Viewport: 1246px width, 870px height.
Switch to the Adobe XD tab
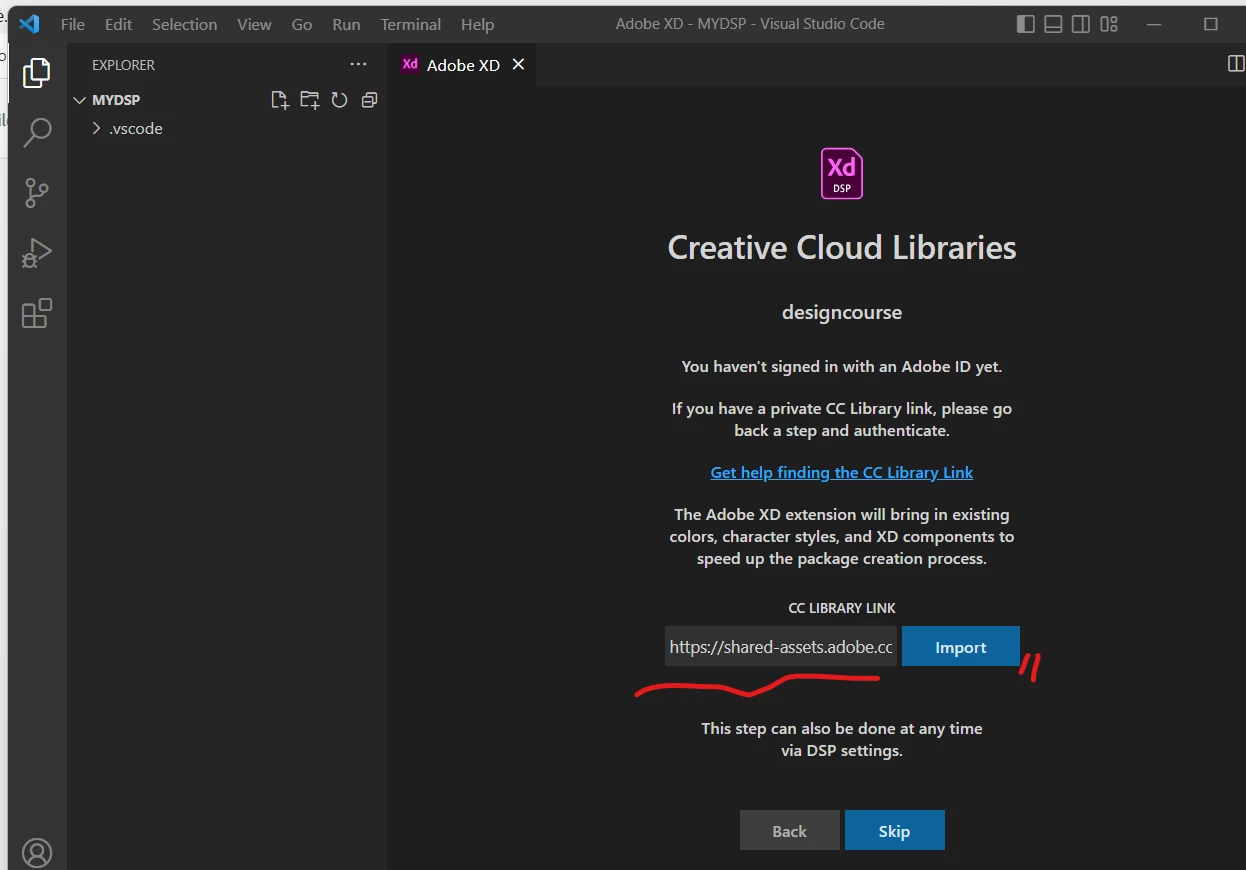click(463, 65)
